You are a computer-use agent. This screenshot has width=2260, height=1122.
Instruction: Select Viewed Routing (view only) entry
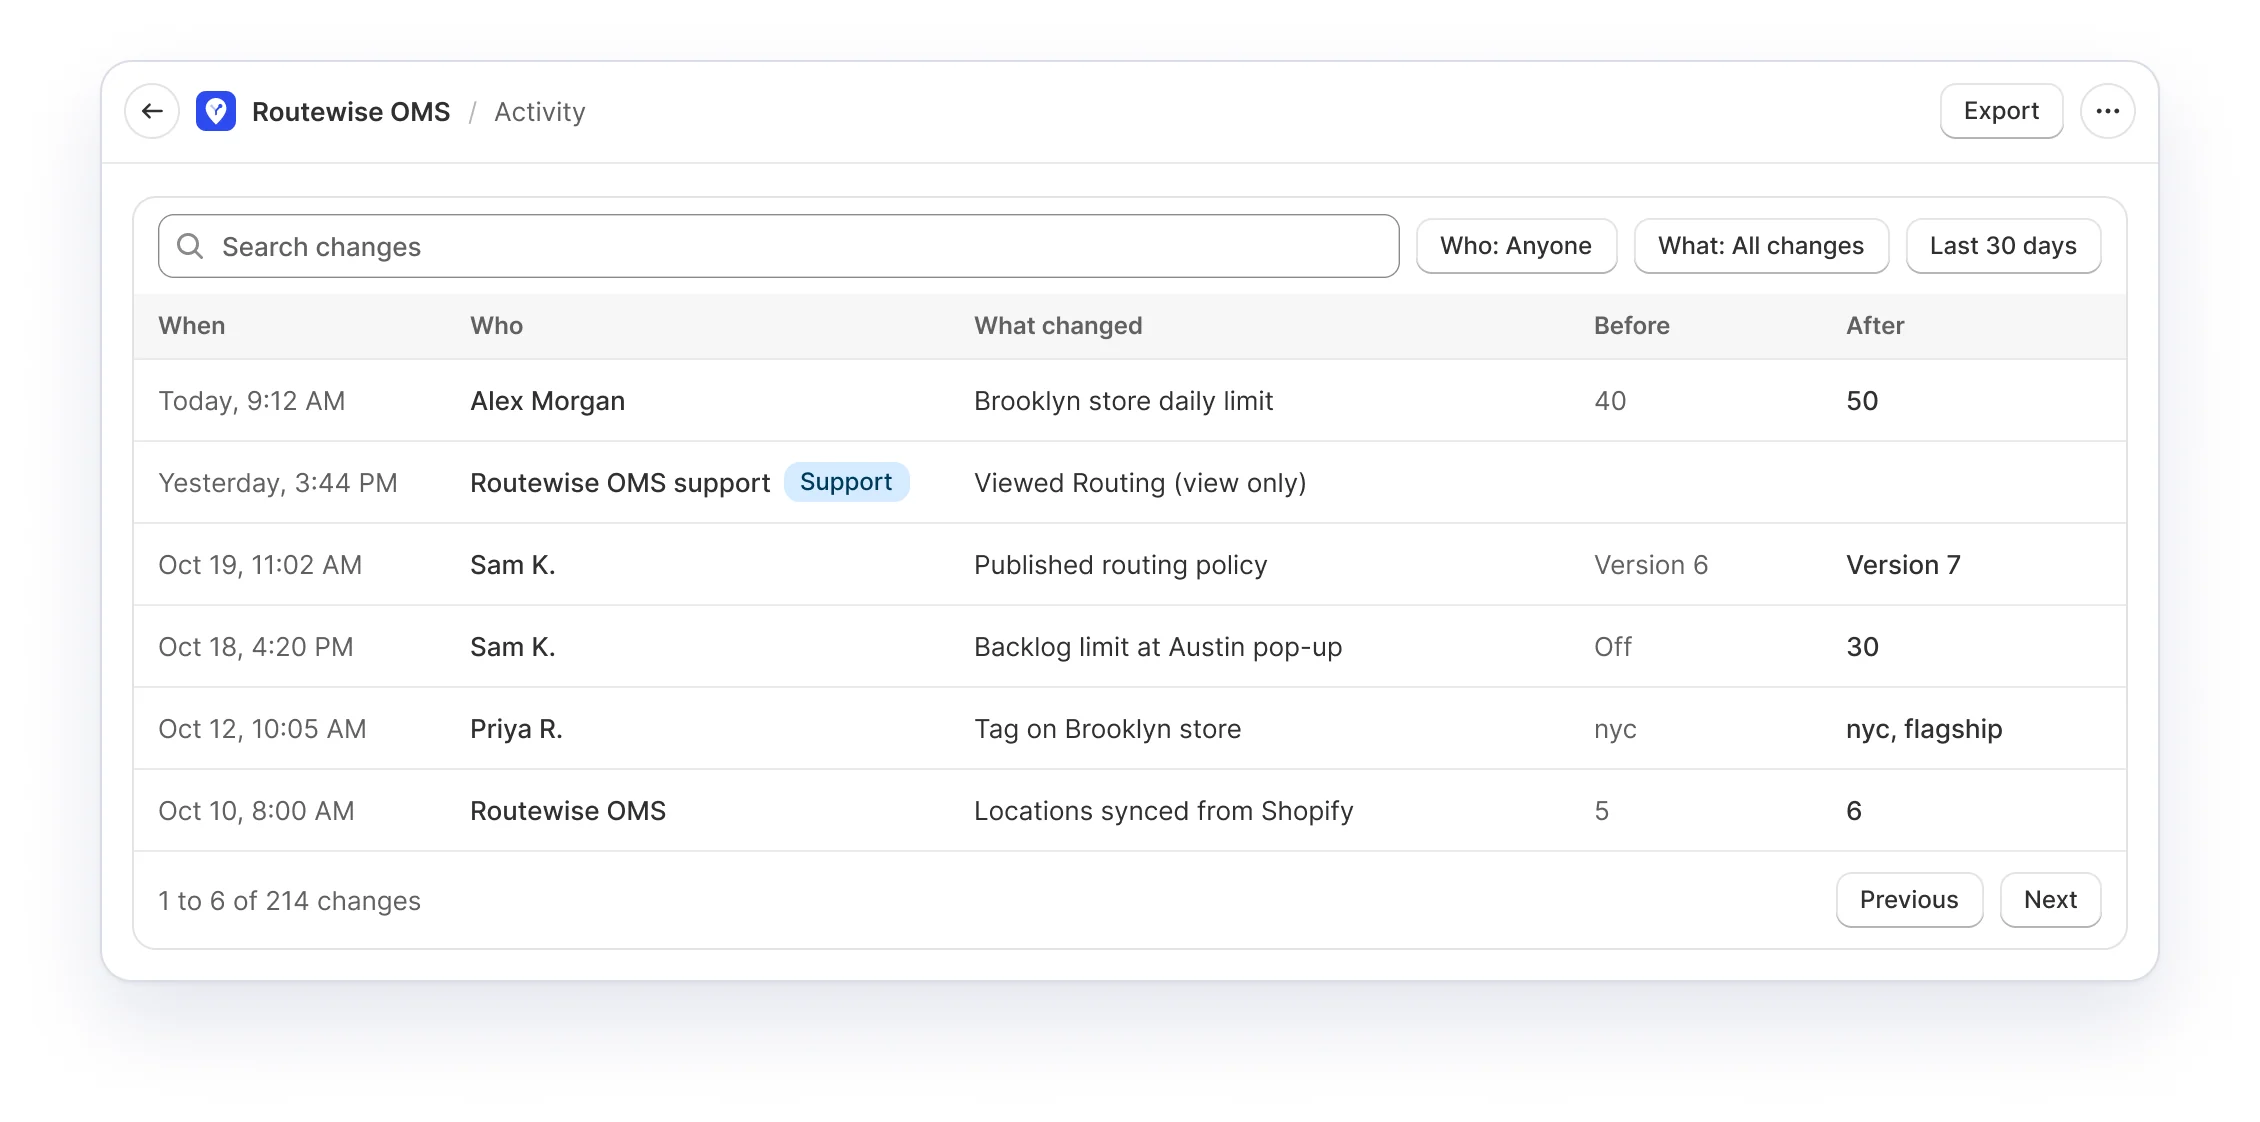coord(1140,483)
